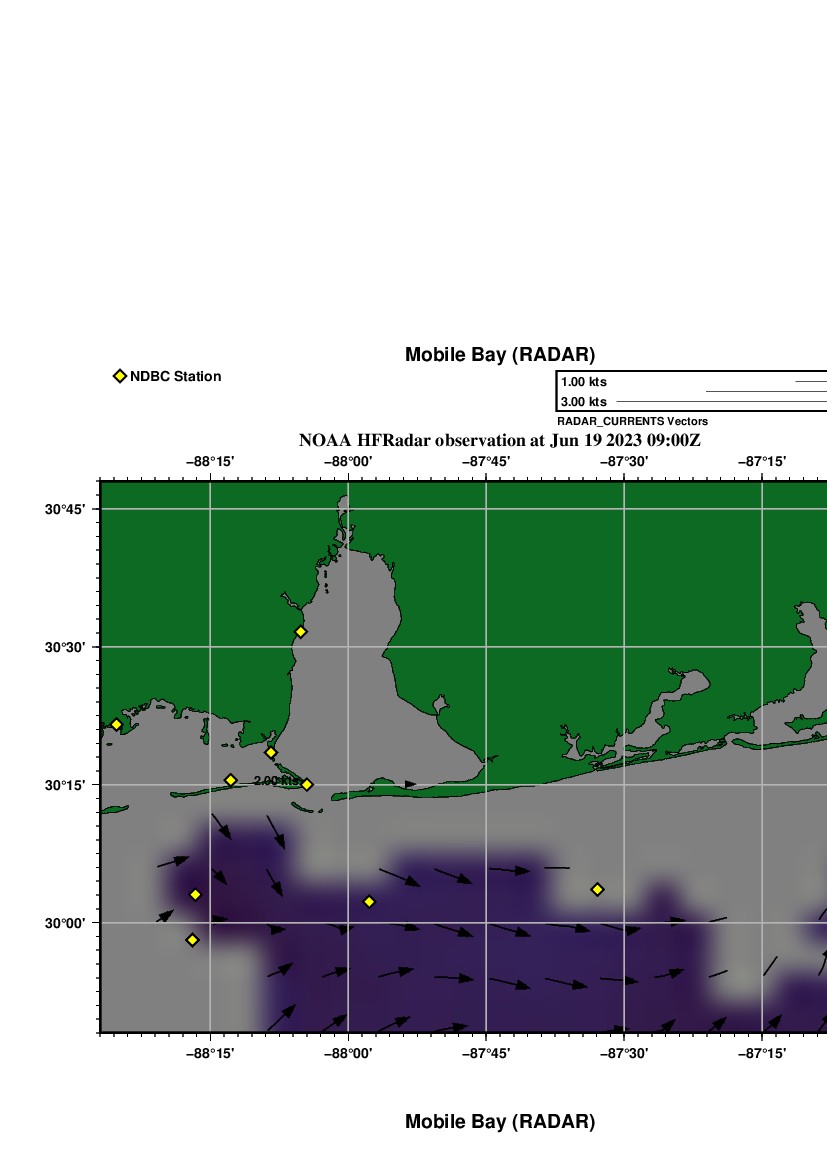Click the "RADAR_CURRENTS Vectors" legend caption
This screenshot has width=827, height=1170.
tap(632, 421)
